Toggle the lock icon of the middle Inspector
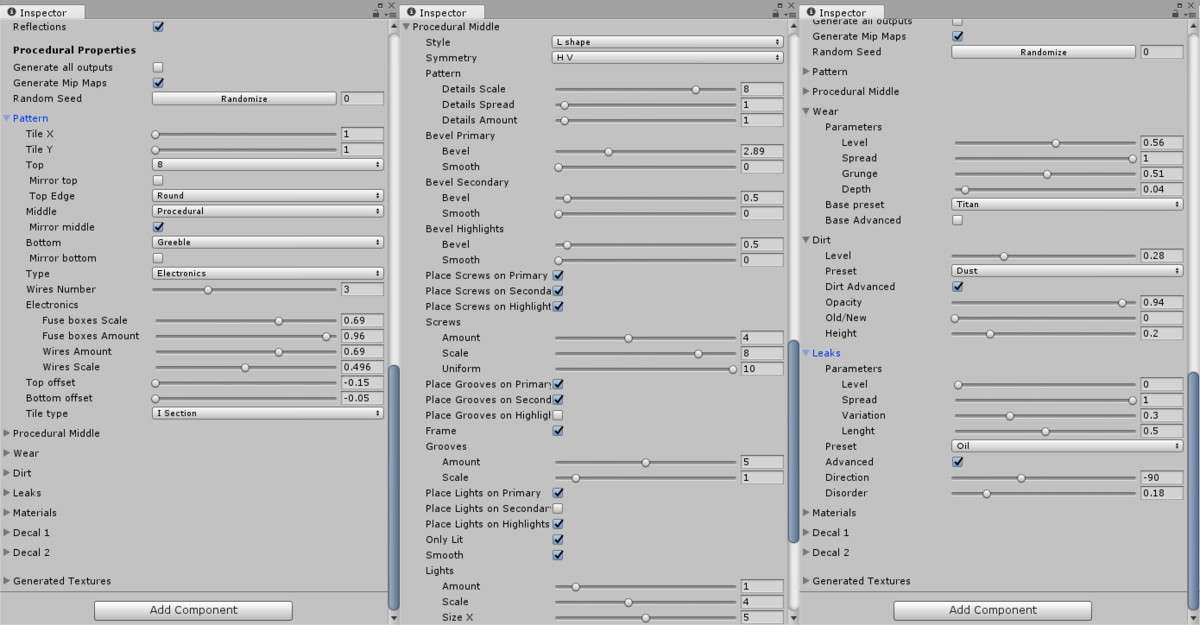The width and height of the screenshot is (1200, 625). coord(776,13)
